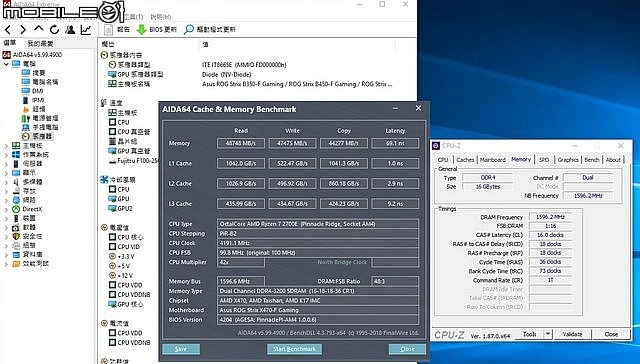The image size is (640, 364).
Task: Go forward with the AIDA64 forward arrow
Action: click(x=23, y=29)
